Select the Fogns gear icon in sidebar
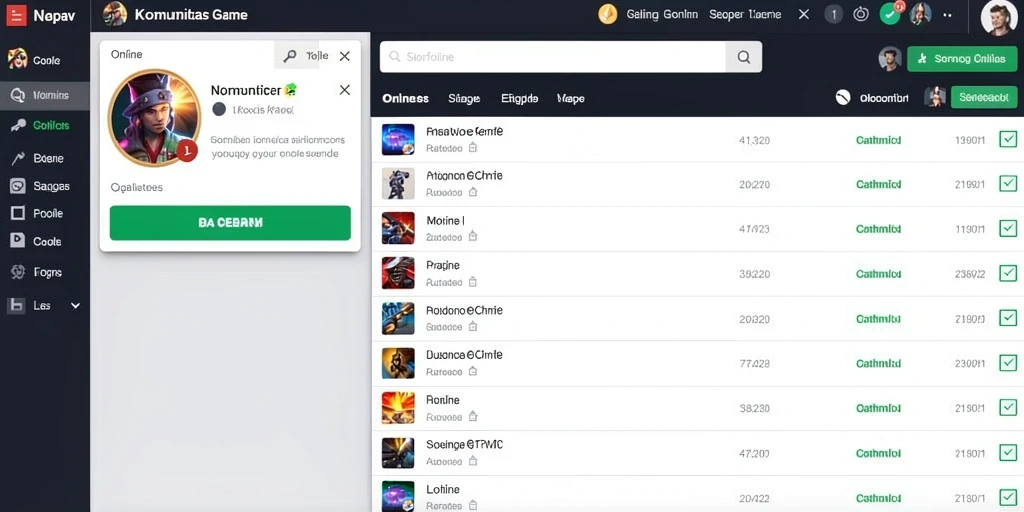 coord(18,272)
